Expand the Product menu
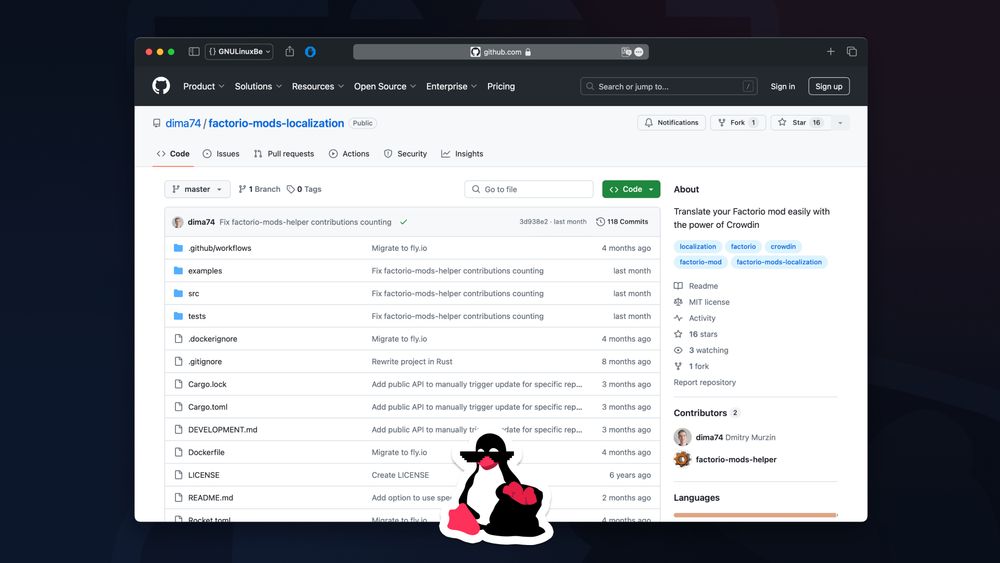 tap(203, 86)
